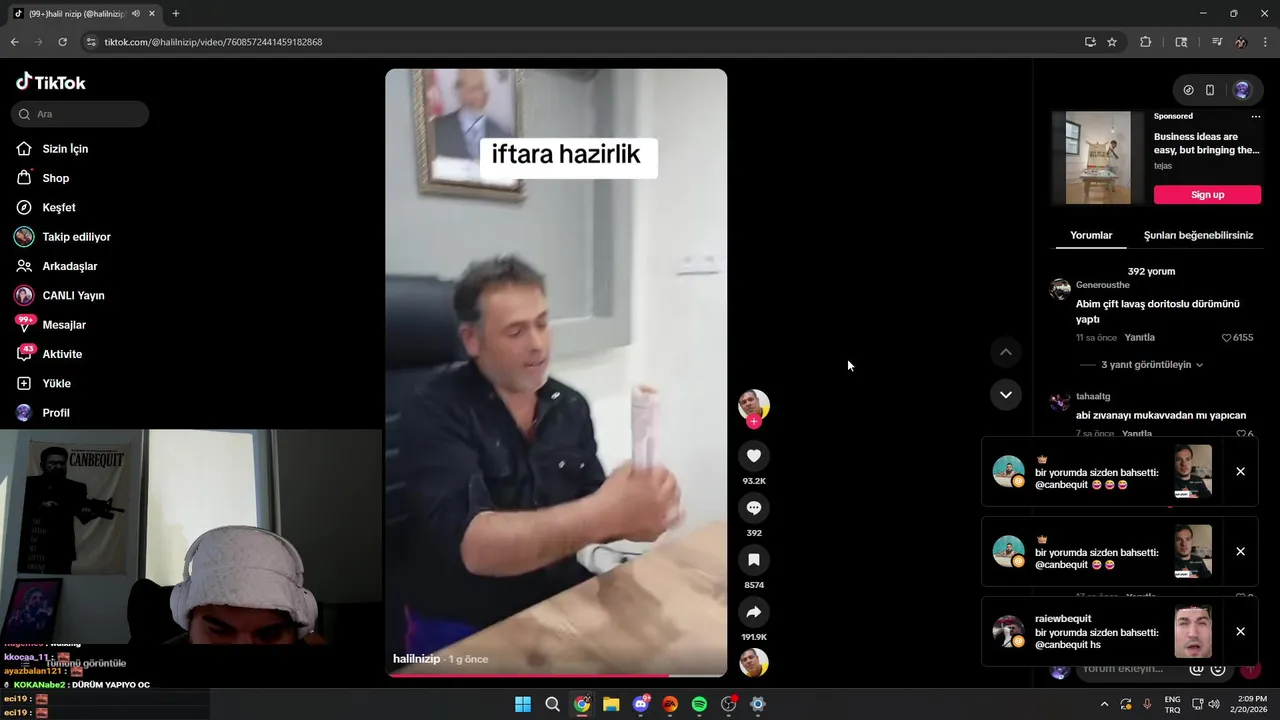Switch to Yorumlar tab

(x=1091, y=236)
